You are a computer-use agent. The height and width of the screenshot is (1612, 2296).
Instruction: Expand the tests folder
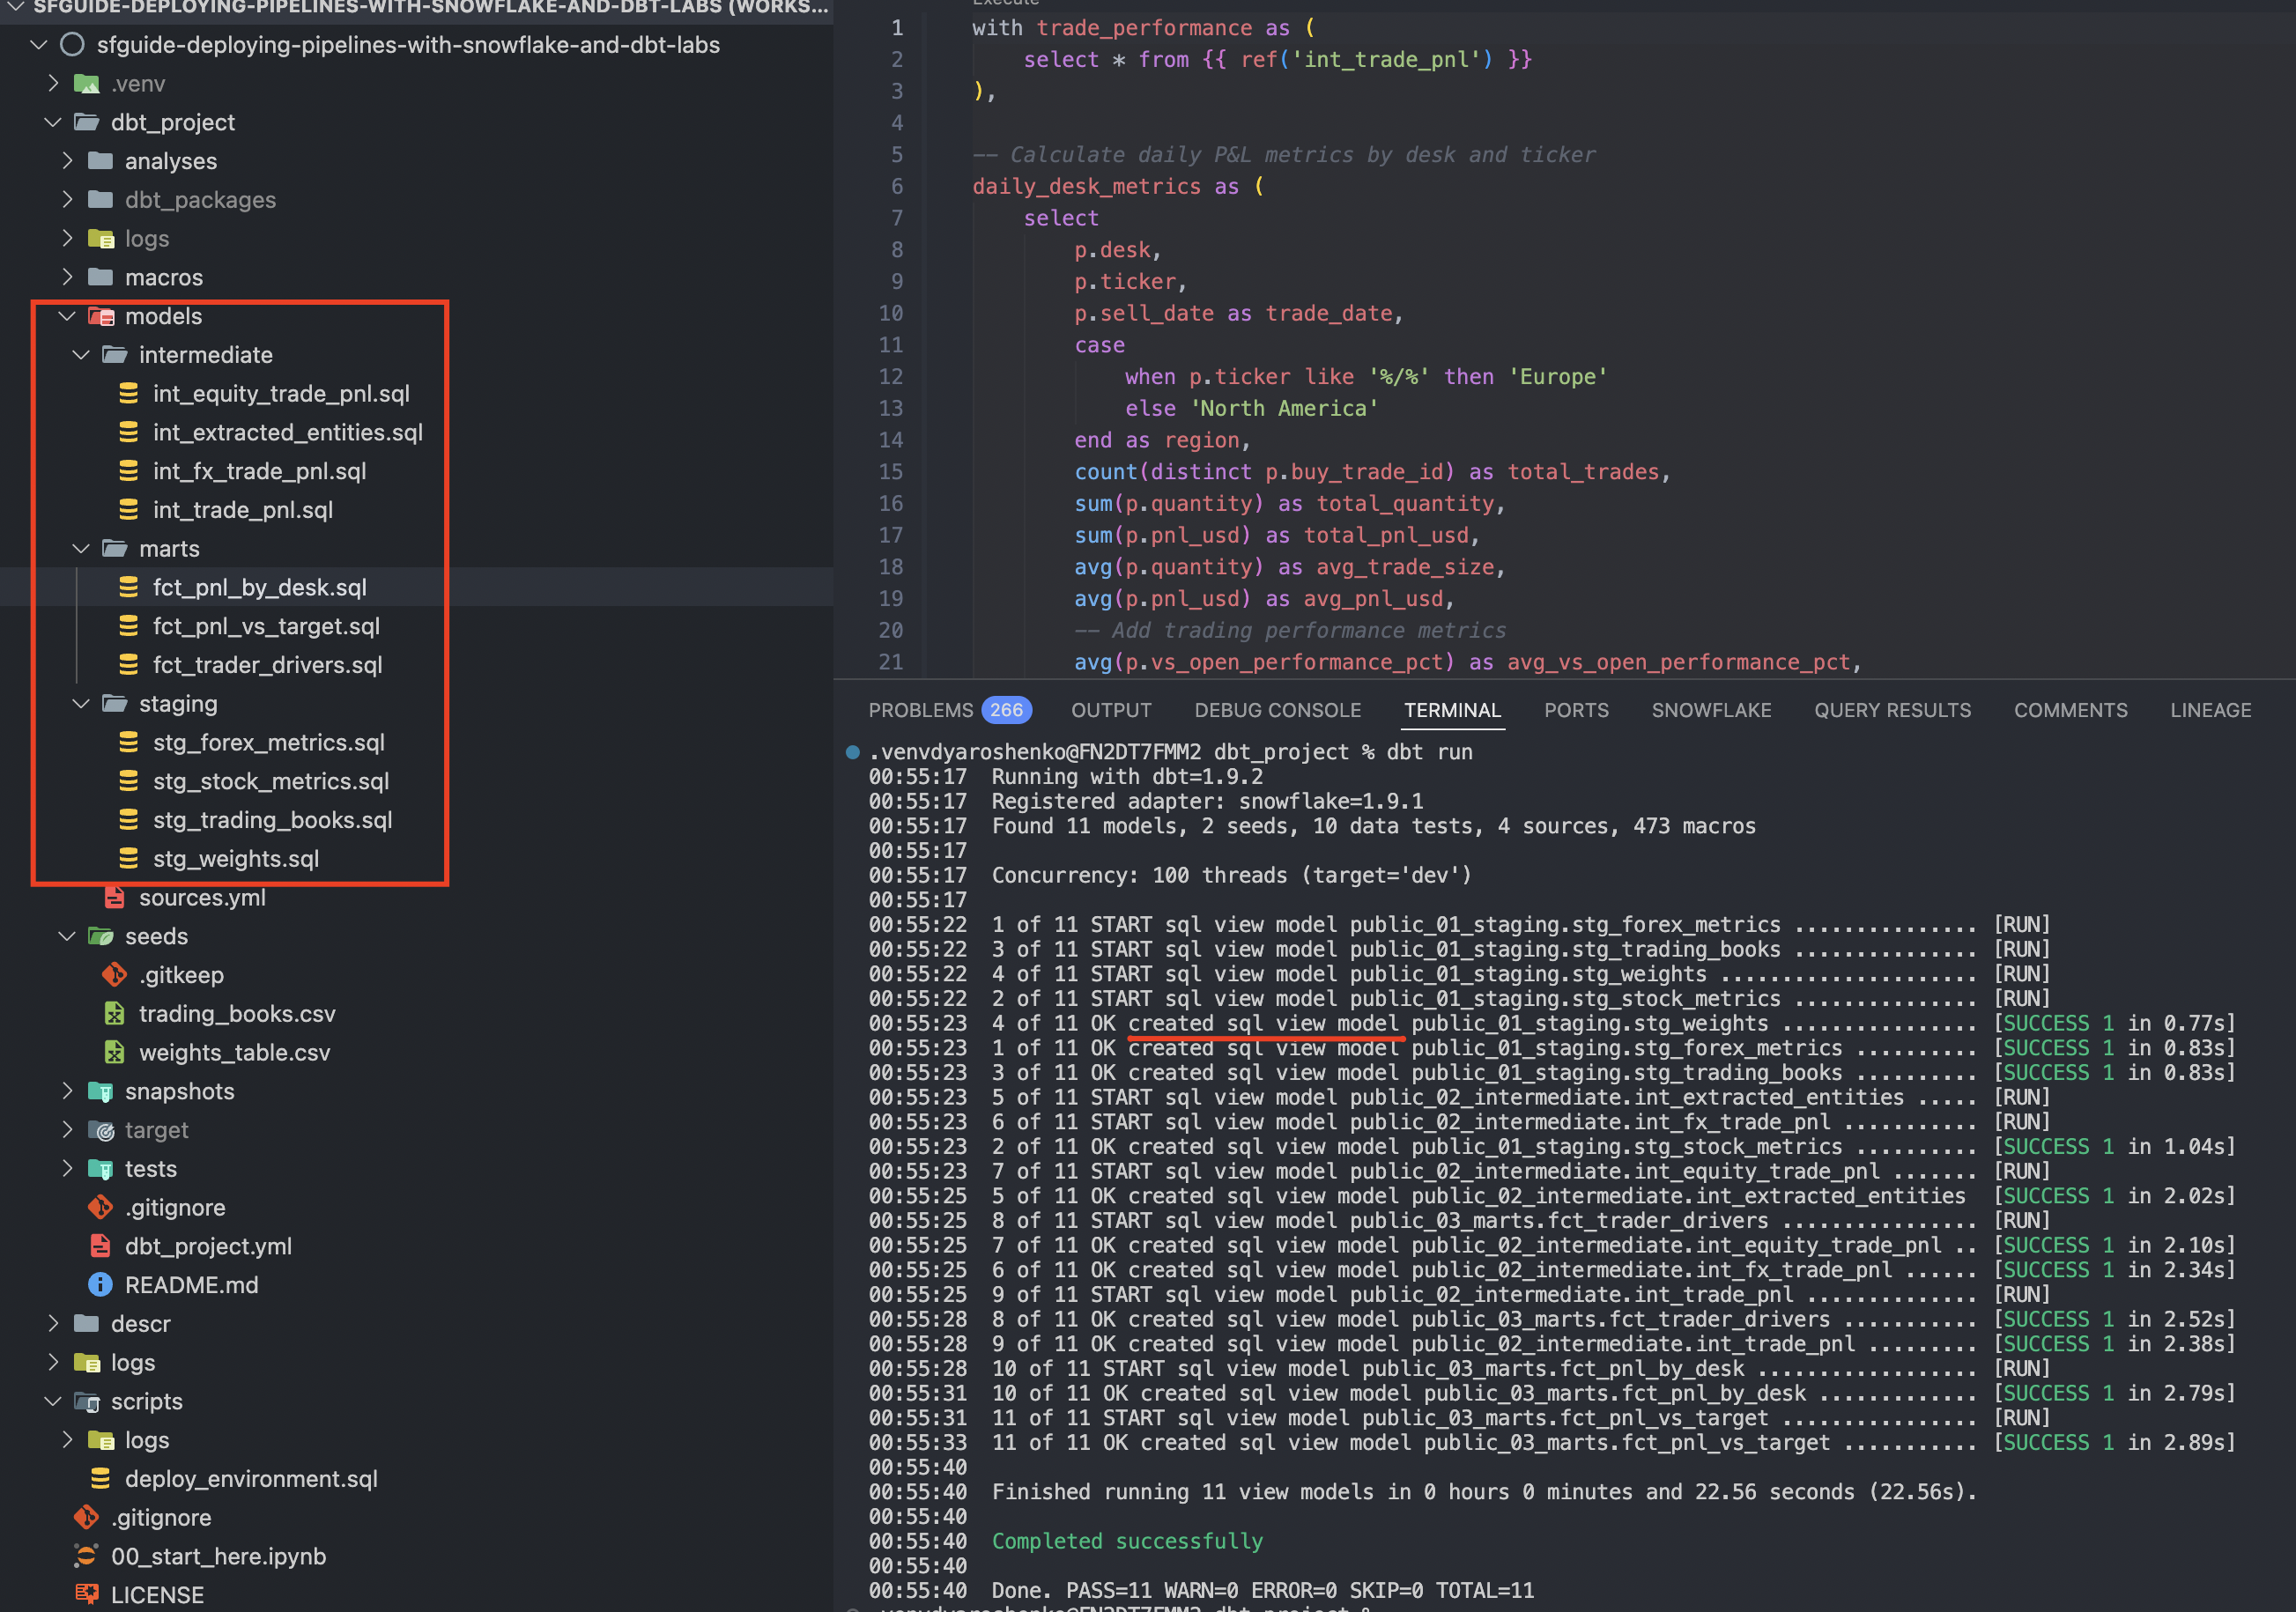[x=67, y=1169]
